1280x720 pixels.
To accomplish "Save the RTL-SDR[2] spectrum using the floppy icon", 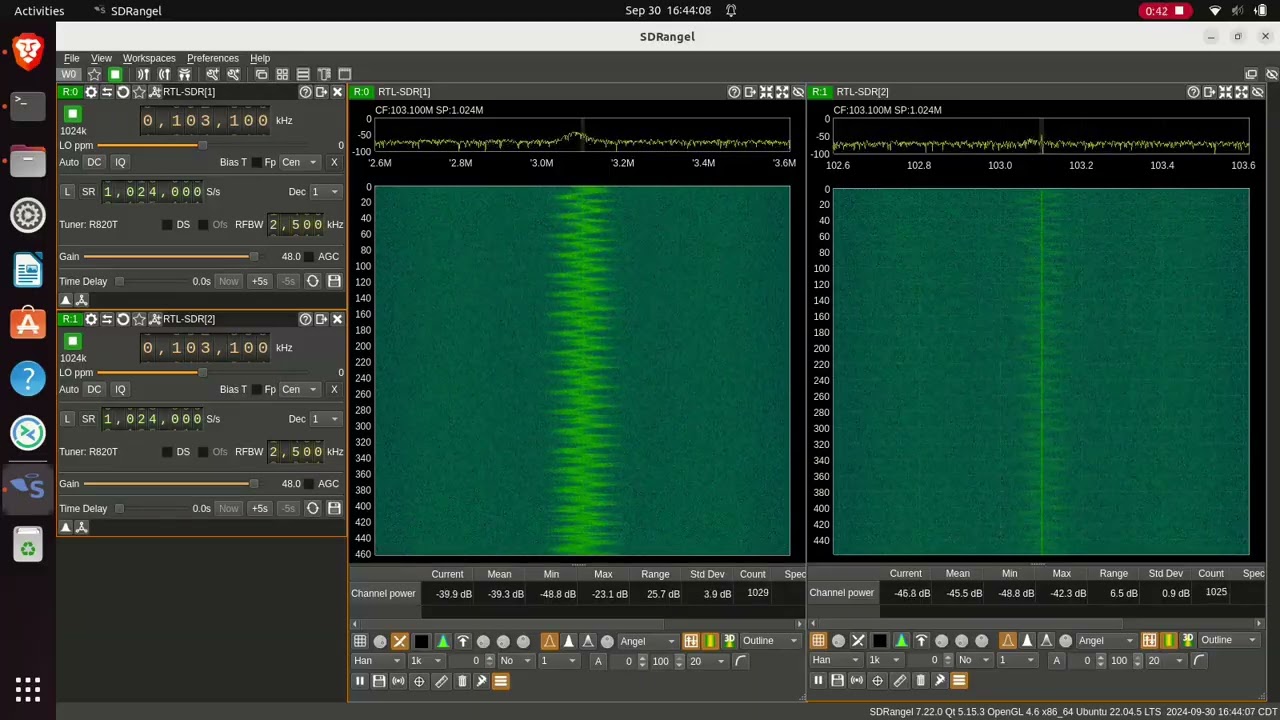I will [837, 680].
